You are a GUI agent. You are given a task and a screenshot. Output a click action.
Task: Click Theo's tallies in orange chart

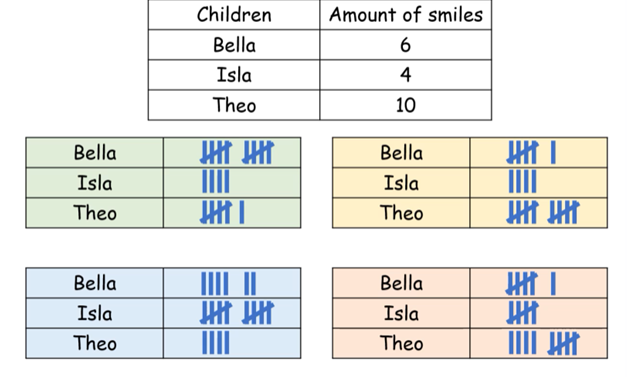(x=544, y=343)
